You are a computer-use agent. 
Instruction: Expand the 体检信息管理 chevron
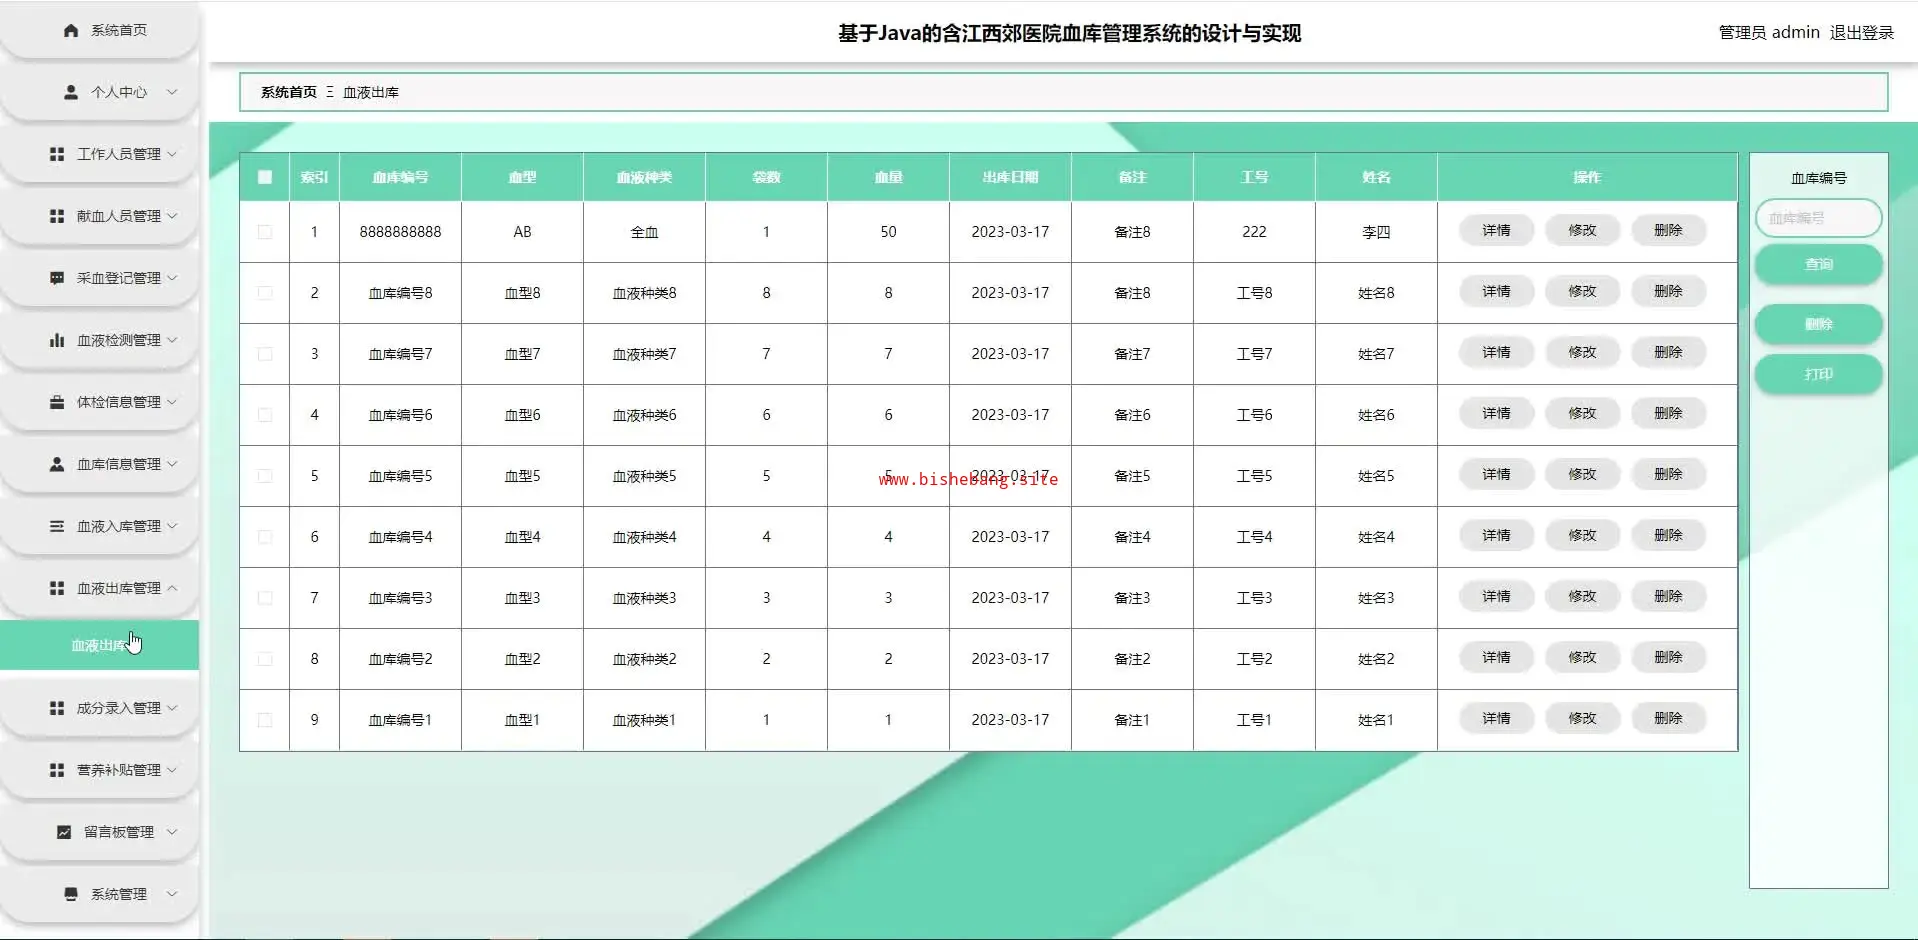click(172, 402)
